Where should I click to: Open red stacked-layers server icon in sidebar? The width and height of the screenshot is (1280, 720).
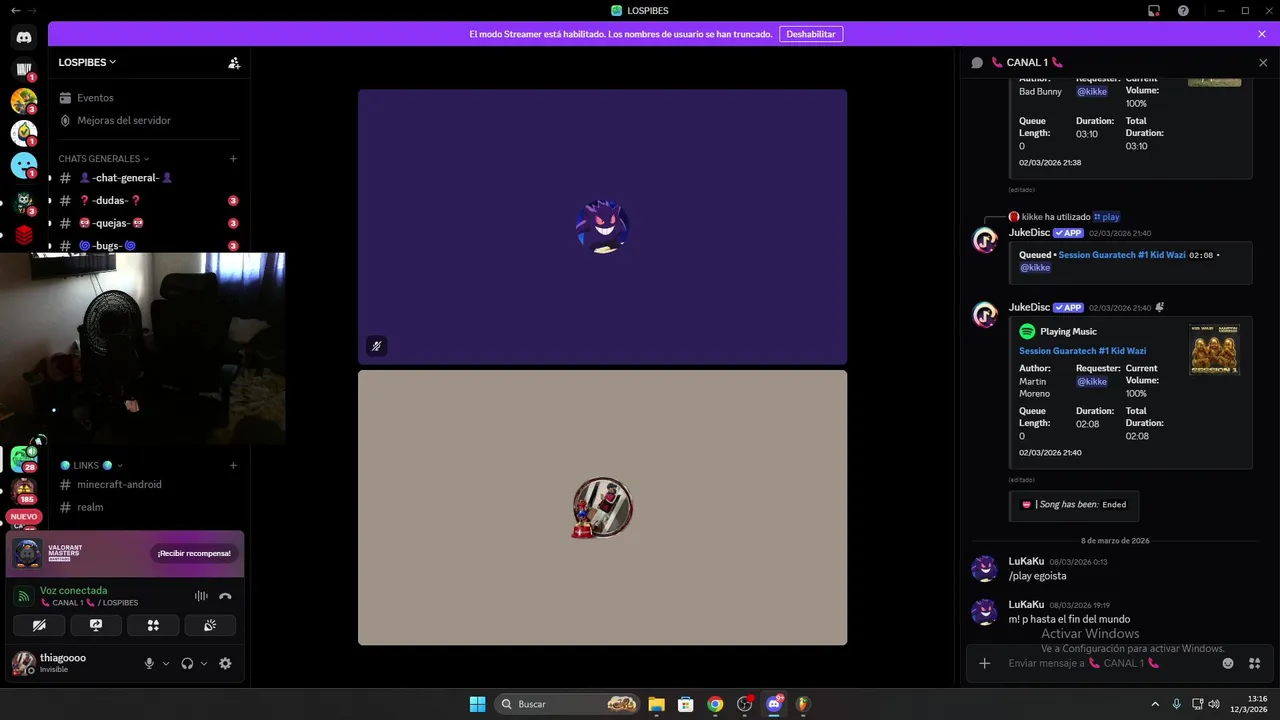24,235
